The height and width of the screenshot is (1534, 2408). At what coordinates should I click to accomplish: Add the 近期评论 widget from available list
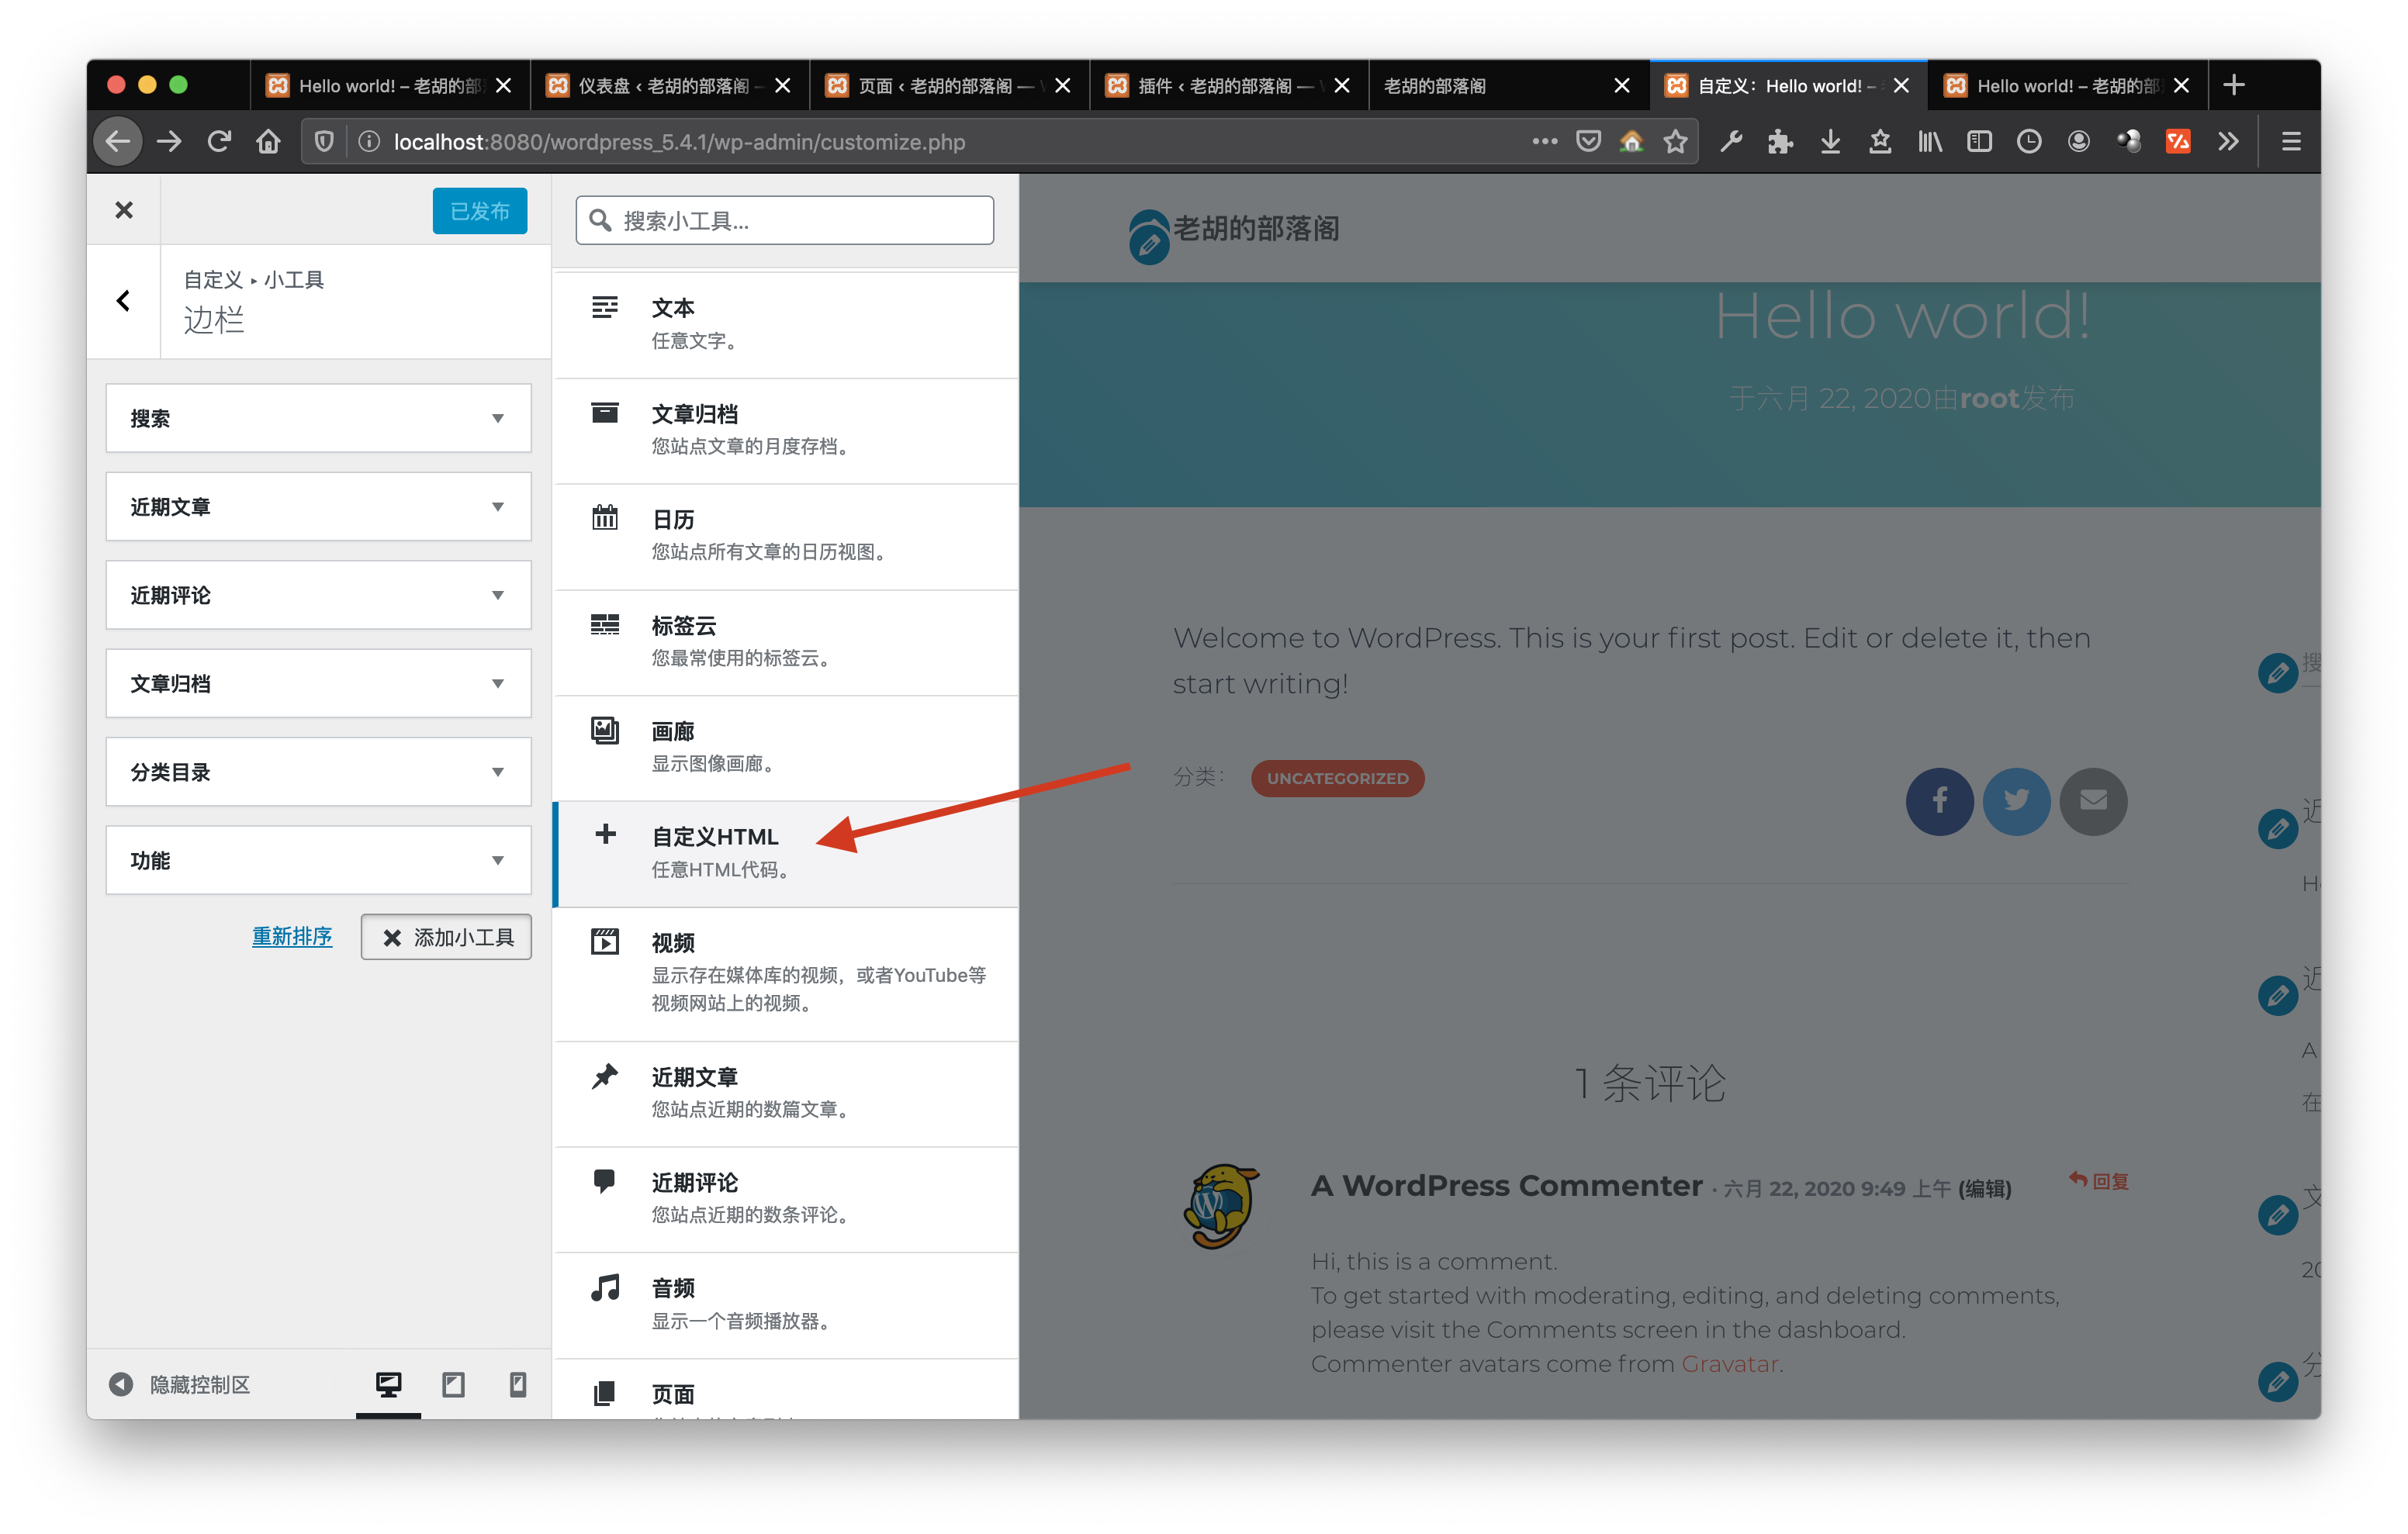pos(786,1199)
